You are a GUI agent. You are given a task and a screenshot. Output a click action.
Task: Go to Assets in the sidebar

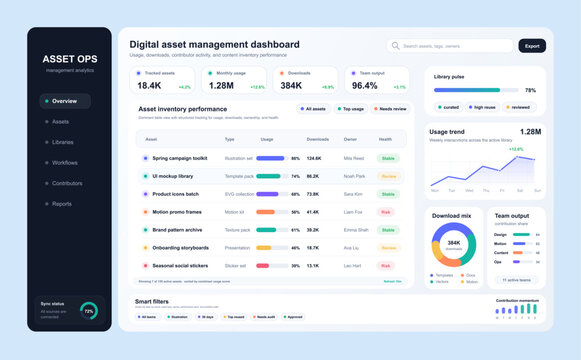pyautogui.click(x=60, y=121)
